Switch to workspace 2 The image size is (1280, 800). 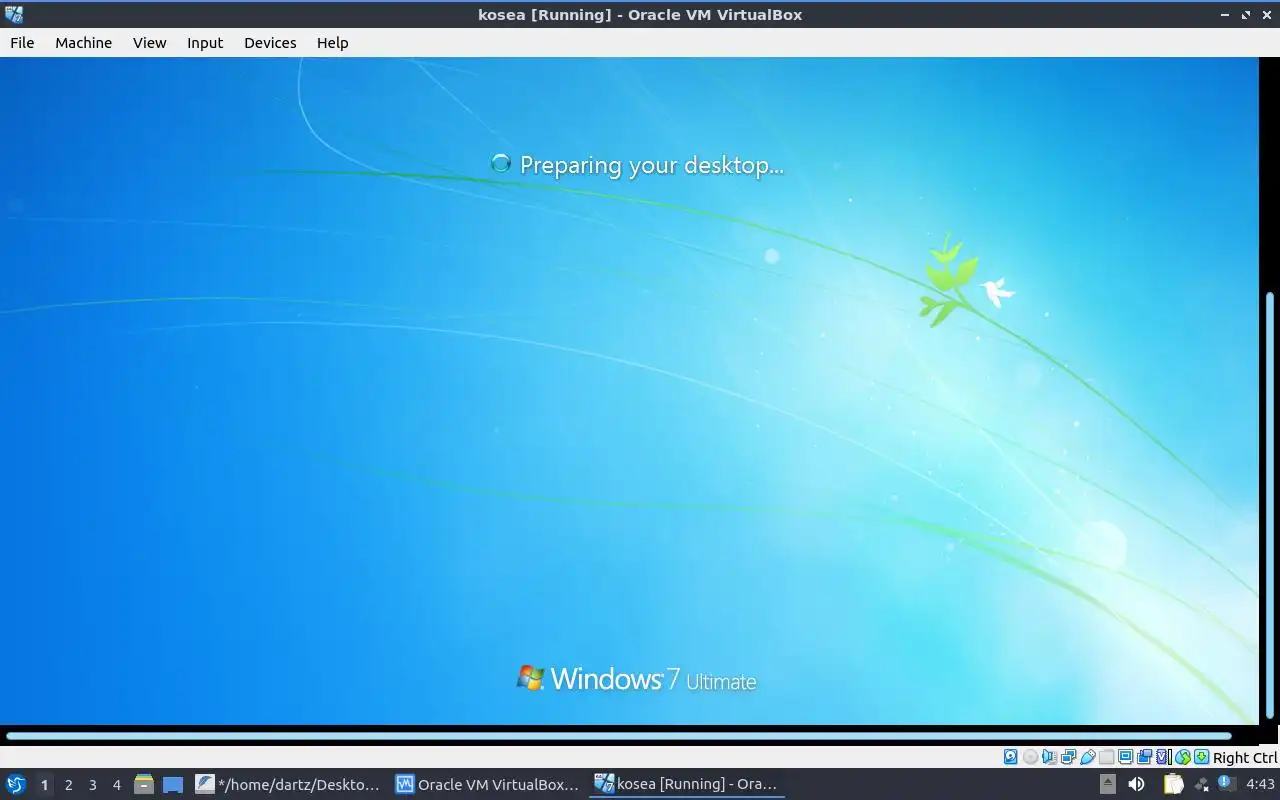tap(68, 785)
